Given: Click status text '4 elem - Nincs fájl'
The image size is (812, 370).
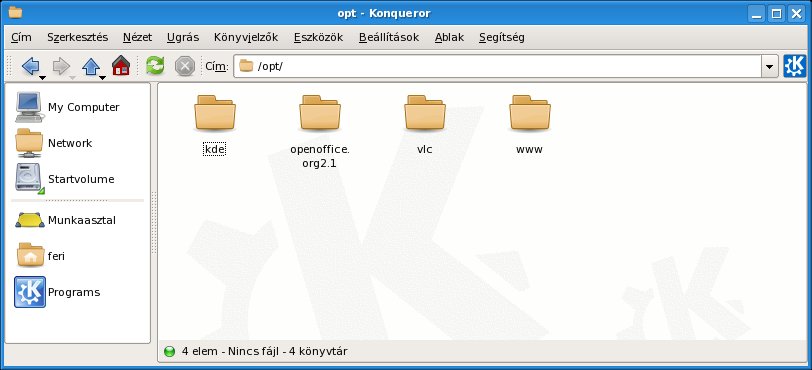Looking at the screenshot, I should (230, 351).
